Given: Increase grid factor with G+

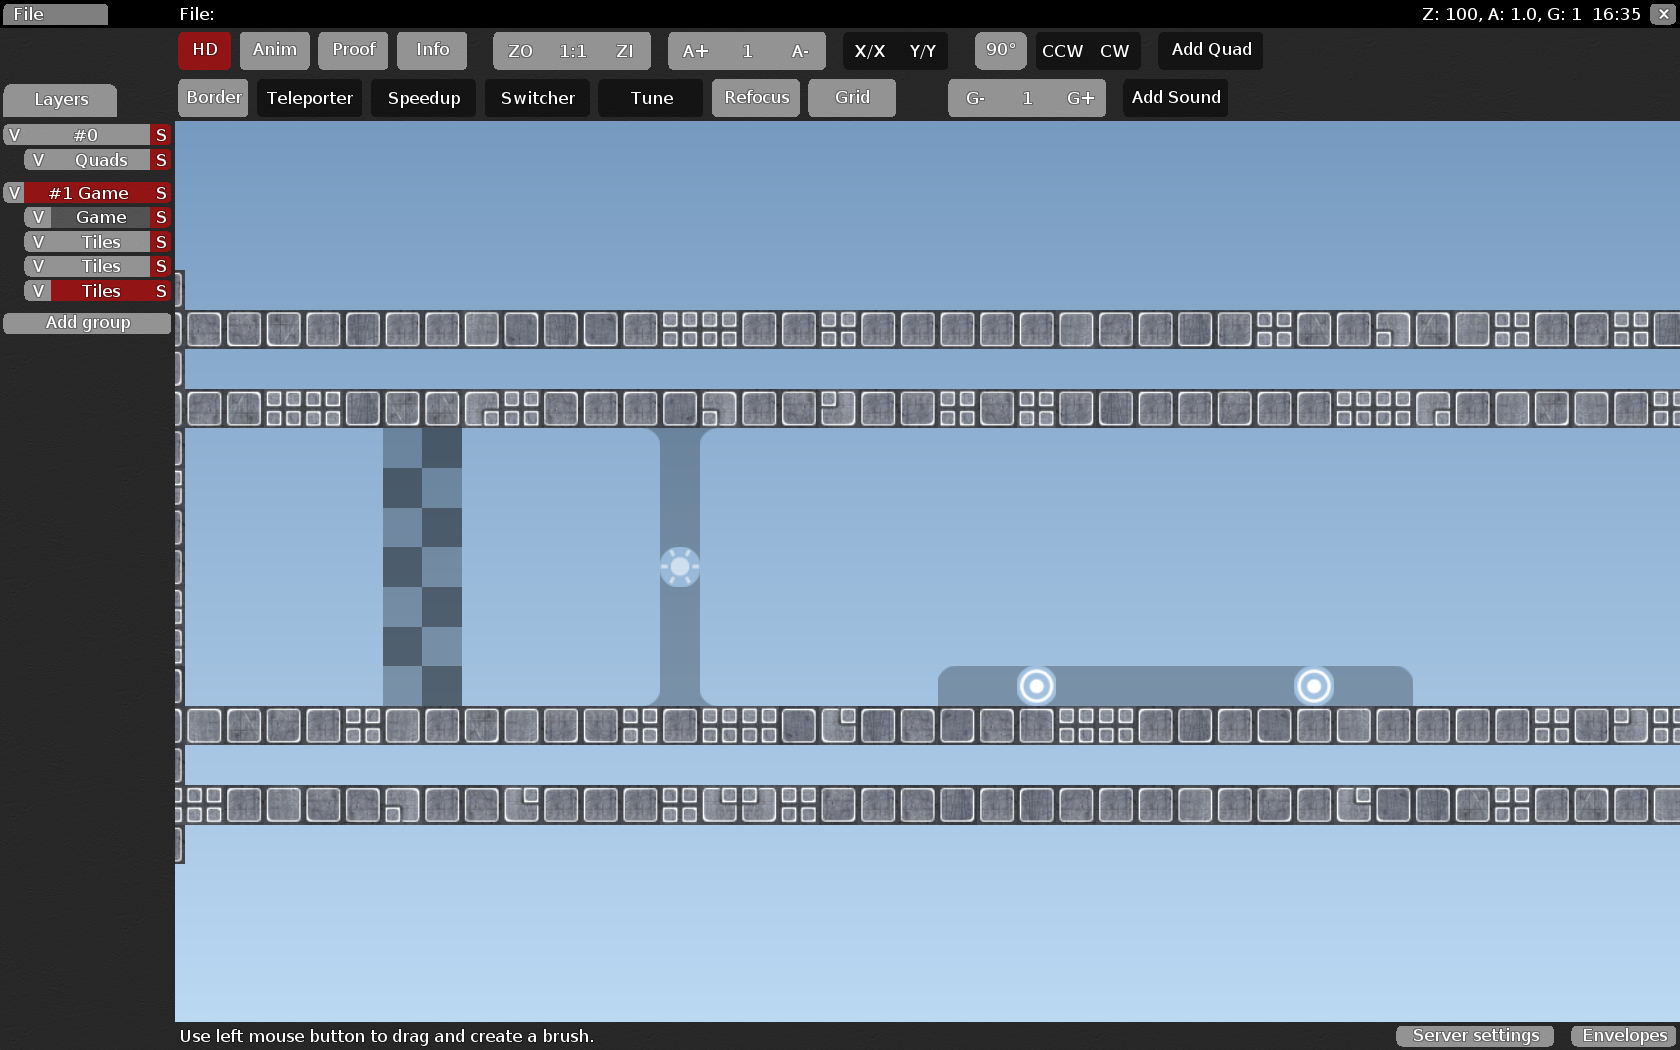Looking at the screenshot, I should tap(1079, 97).
